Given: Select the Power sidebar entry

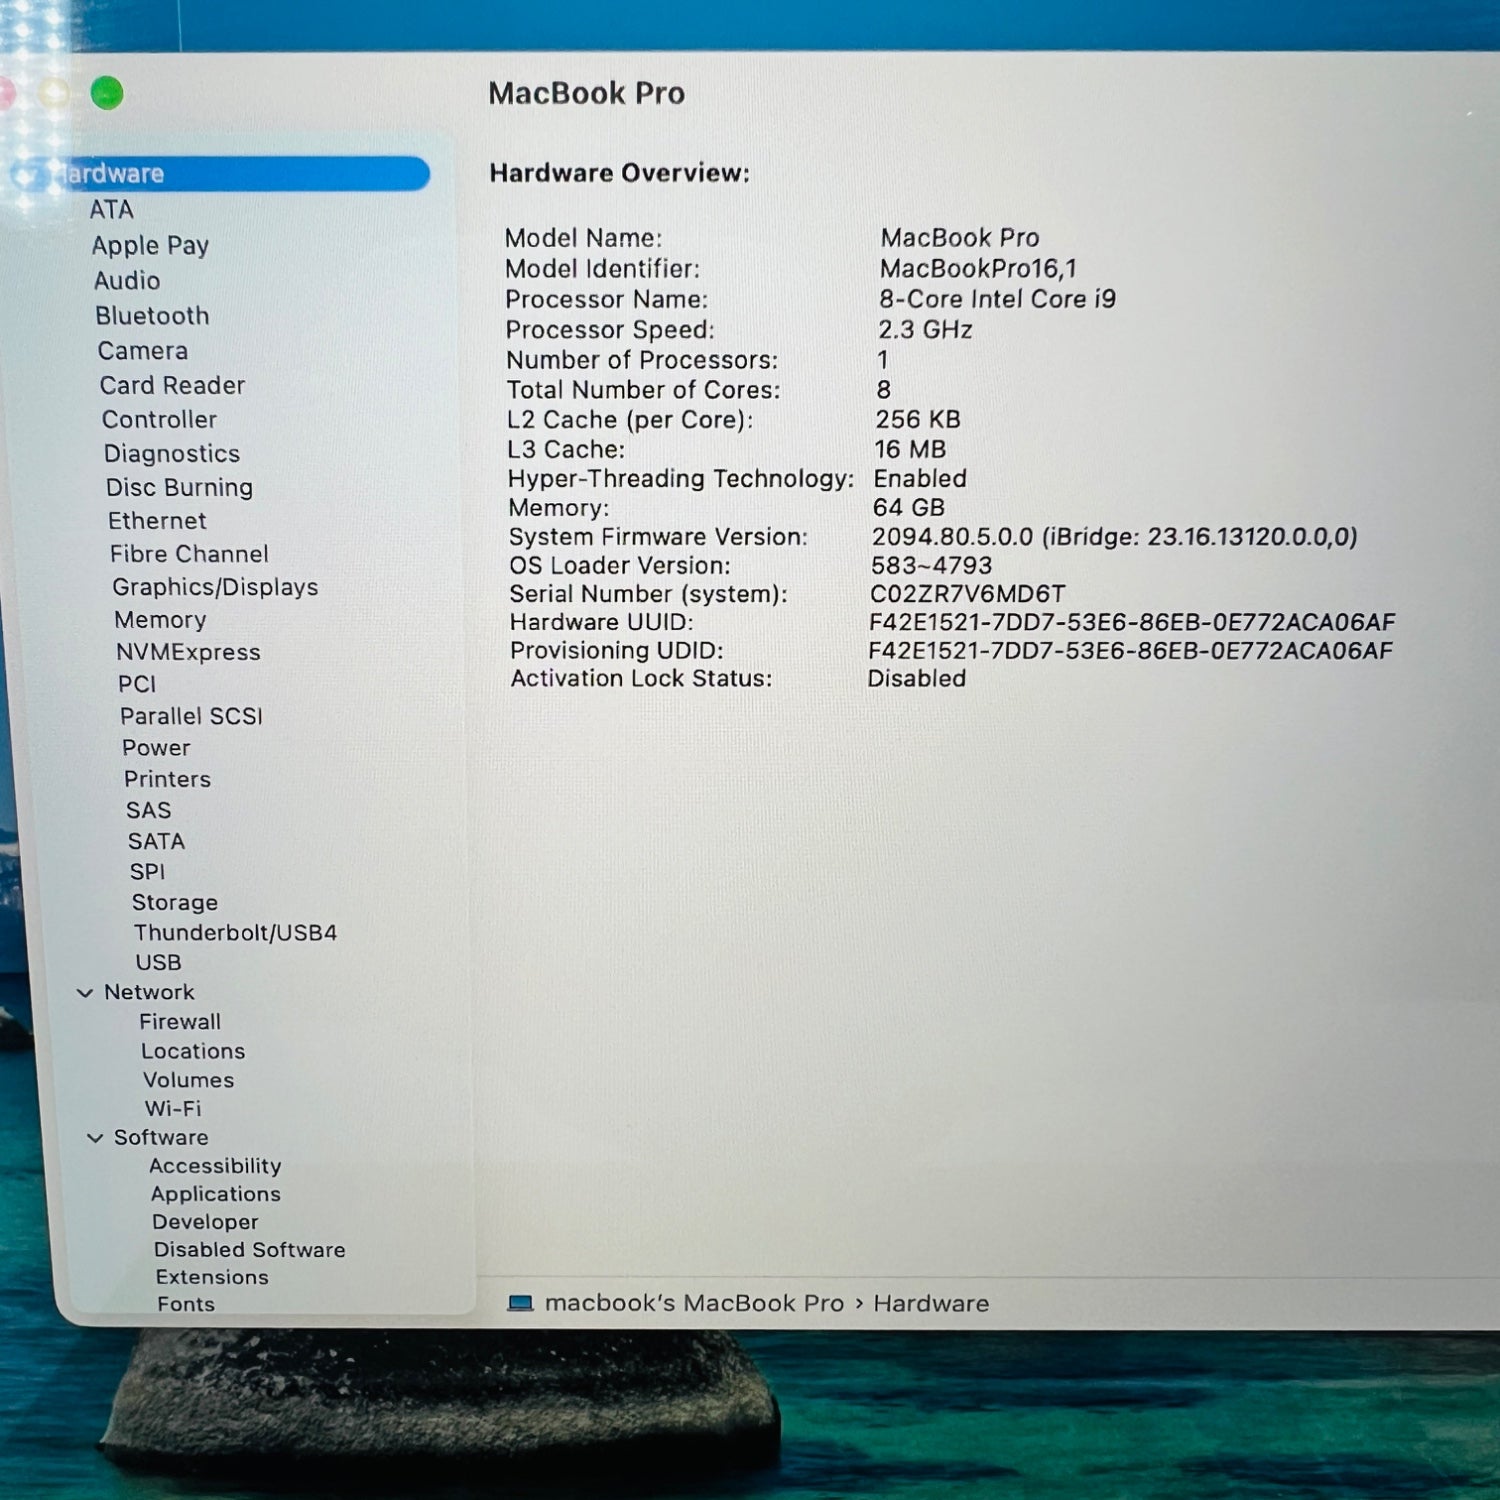Looking at the screenshot, I should [156, 748].
